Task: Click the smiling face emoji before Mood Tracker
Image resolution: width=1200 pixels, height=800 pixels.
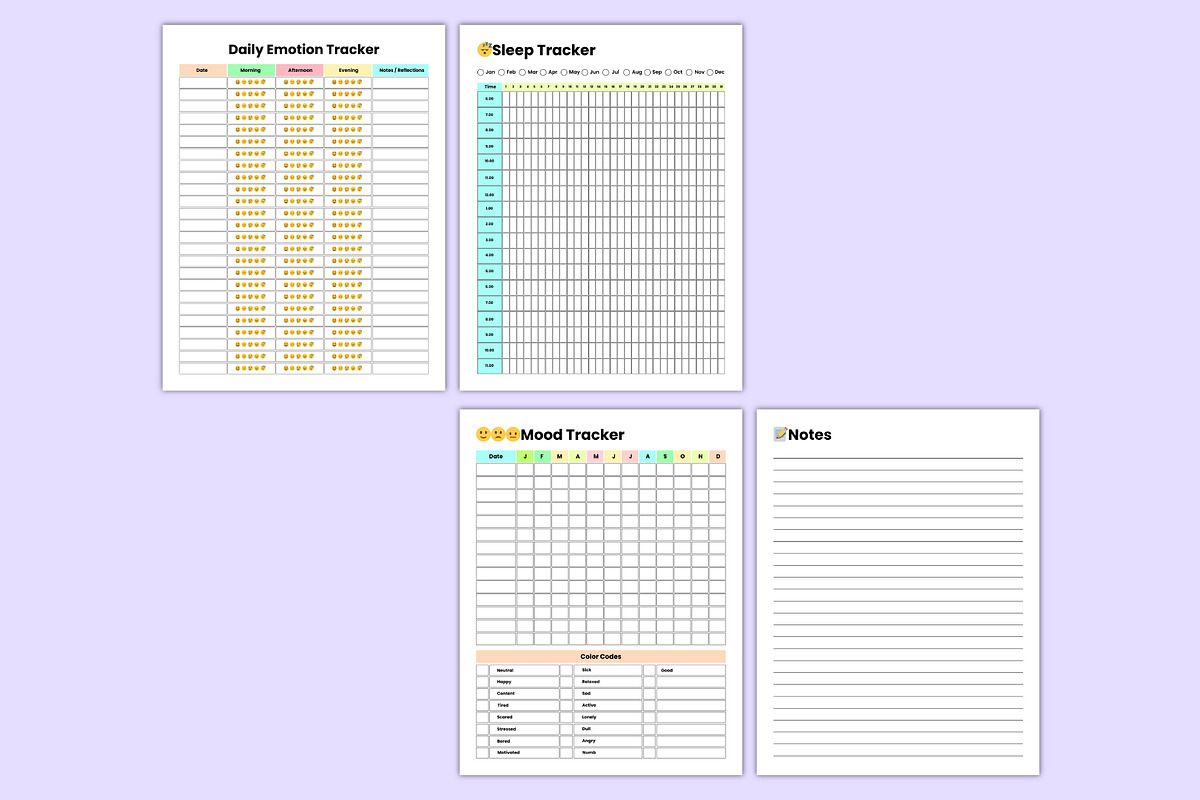Action: (x=483, y=435)
